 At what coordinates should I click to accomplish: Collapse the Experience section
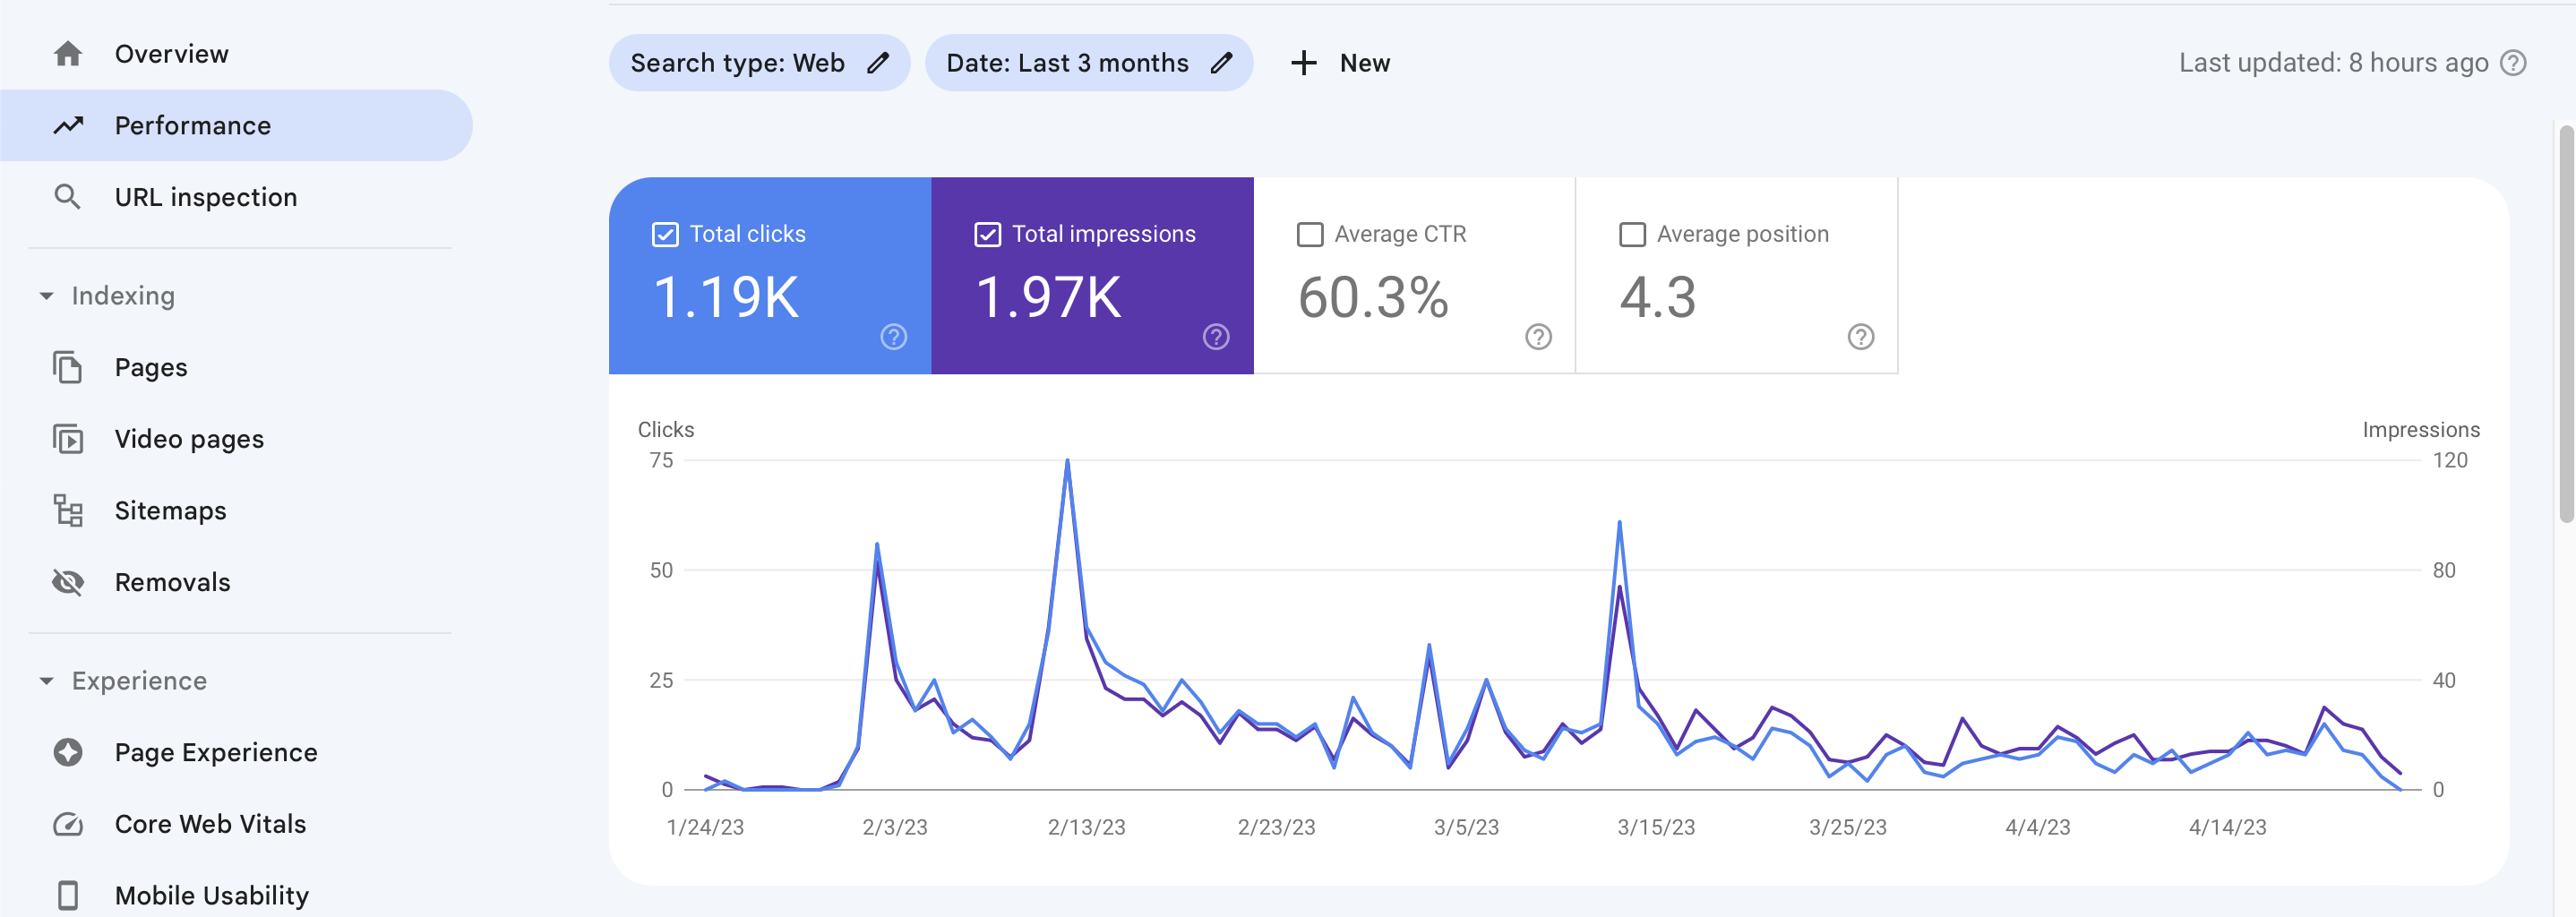(46, 680)
